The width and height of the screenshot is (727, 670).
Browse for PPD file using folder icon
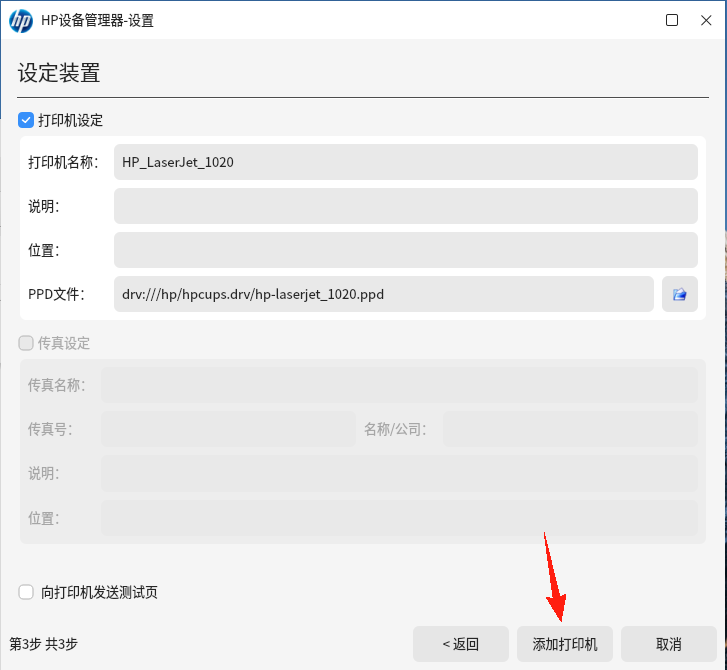pos(679,294)
